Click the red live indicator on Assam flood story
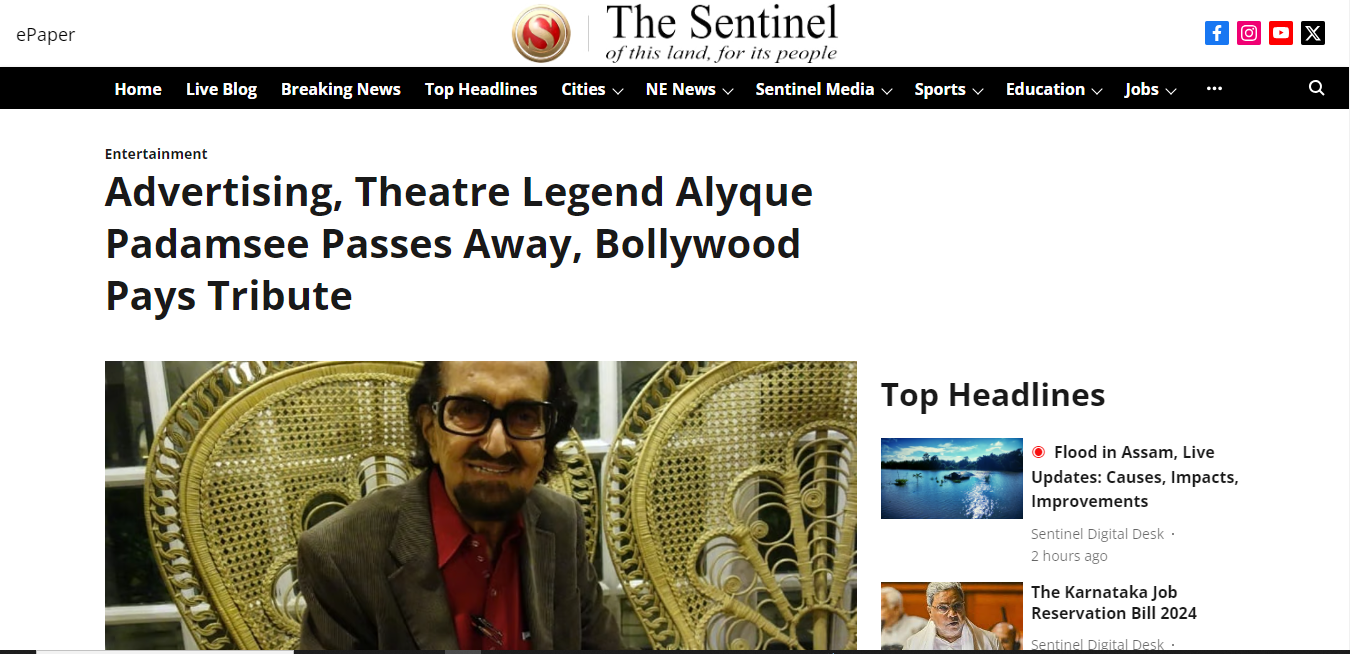The height and width of the screenshot is (654, 1350). point(1038,452)
